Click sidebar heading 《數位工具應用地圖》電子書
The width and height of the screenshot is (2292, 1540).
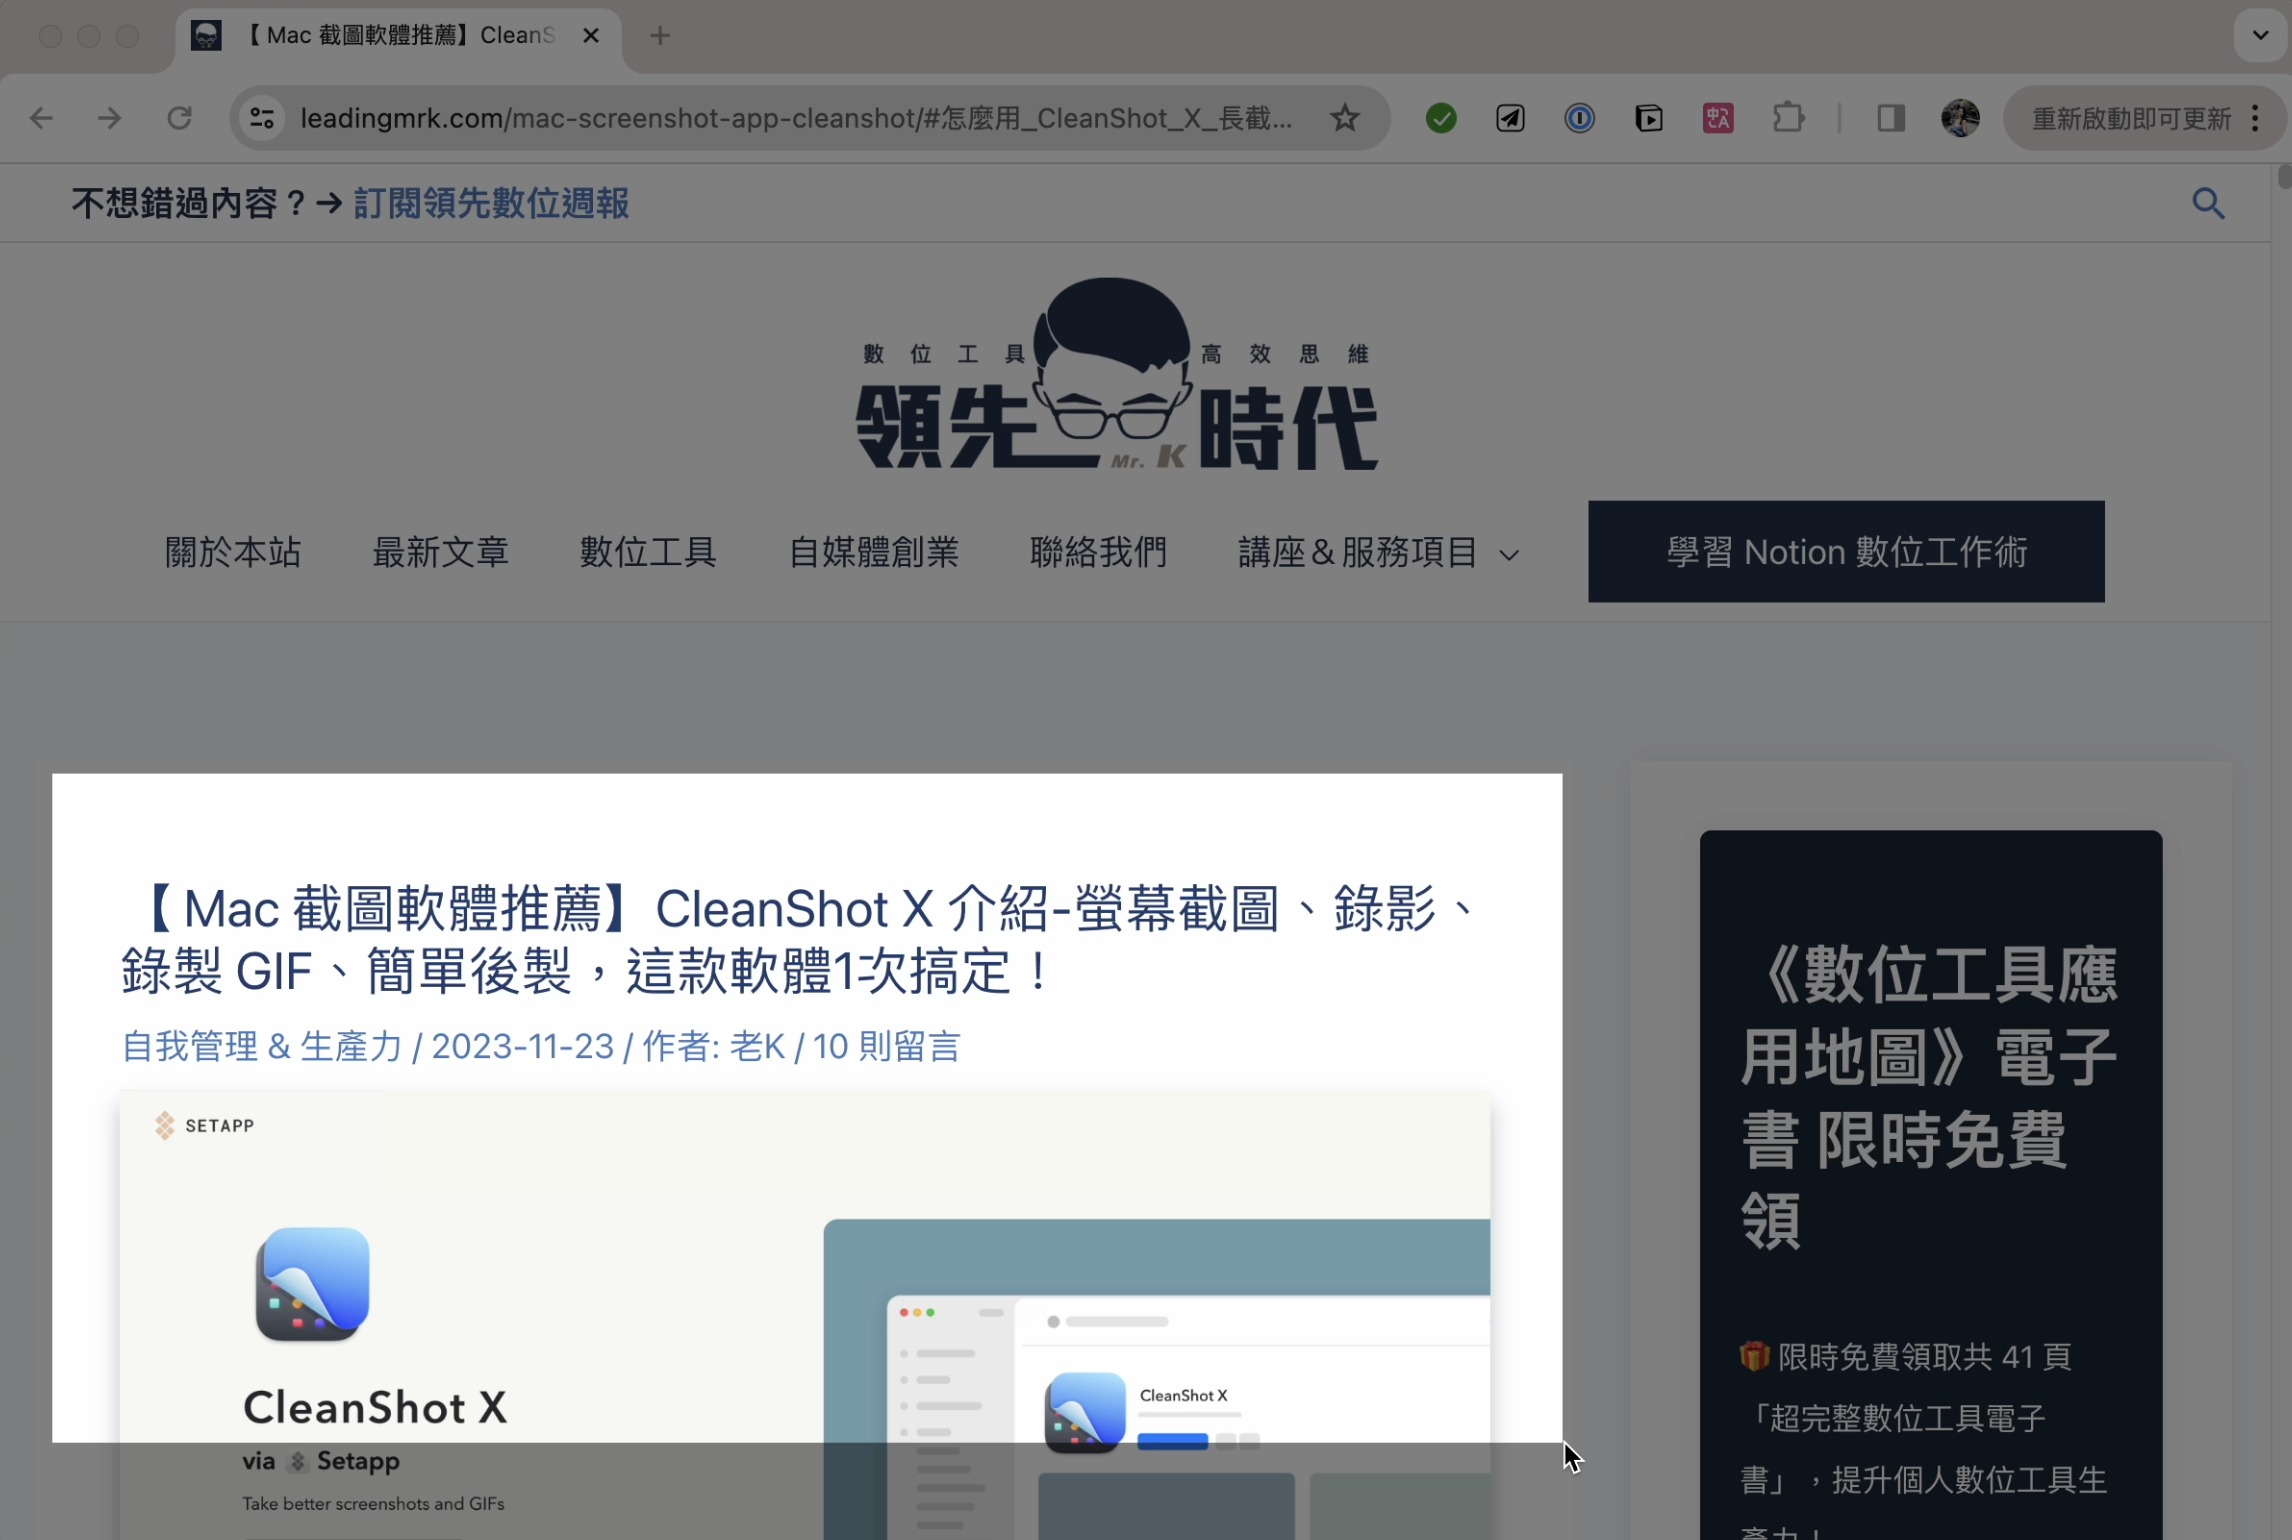pyautogui.click(x=1929, y=1097)
